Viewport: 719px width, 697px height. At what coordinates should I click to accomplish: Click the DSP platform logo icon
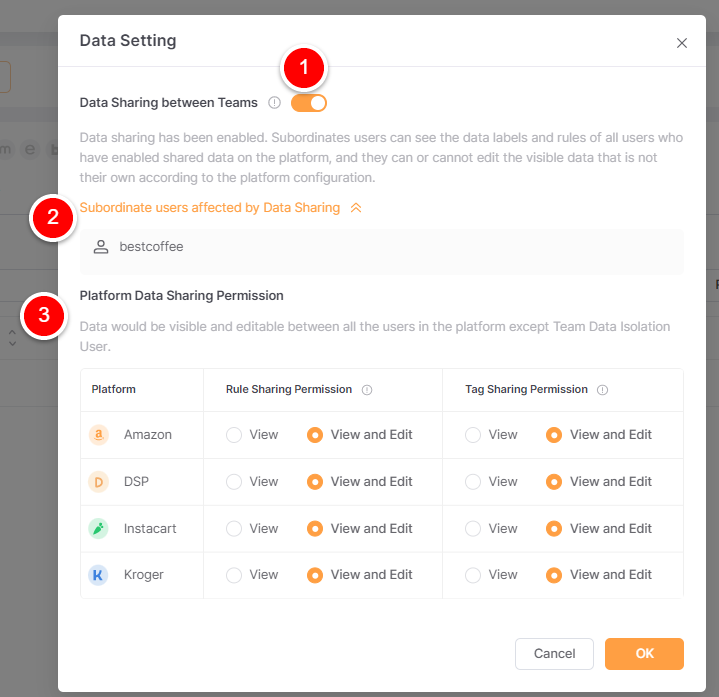[x=98, y=481]
